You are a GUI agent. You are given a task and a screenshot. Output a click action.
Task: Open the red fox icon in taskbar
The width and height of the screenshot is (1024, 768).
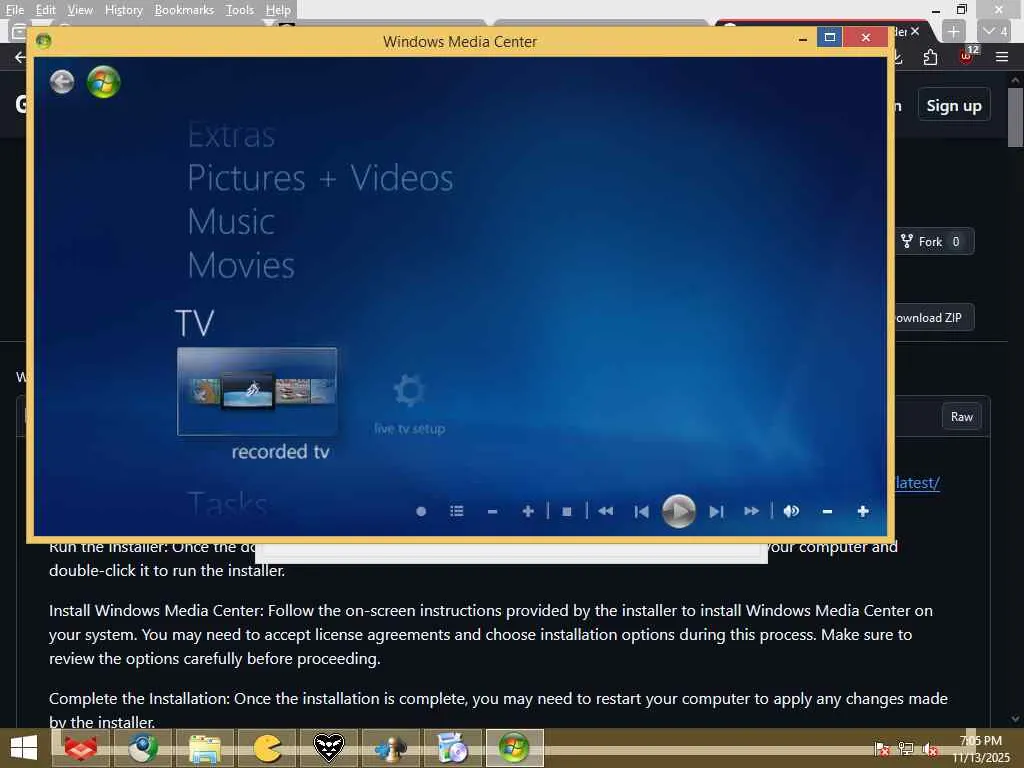(x=80, y=748)
